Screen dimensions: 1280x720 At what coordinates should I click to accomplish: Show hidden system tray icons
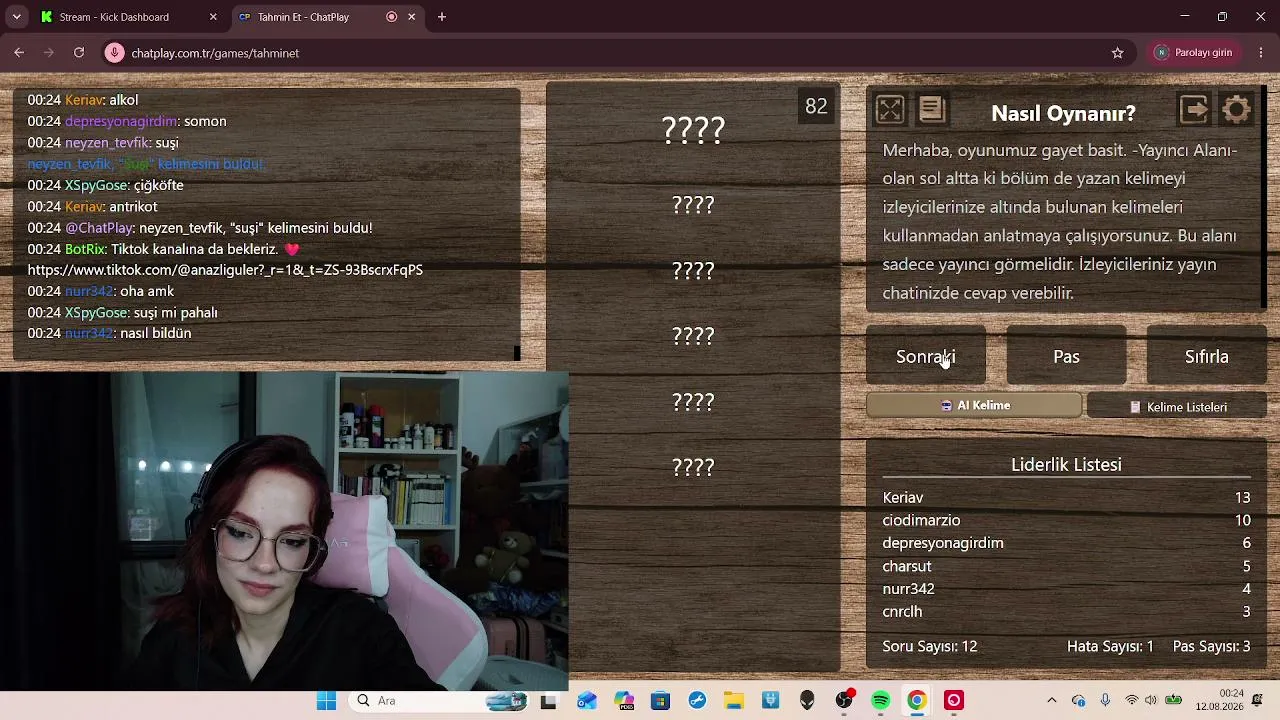click(x=1051, y=701)
